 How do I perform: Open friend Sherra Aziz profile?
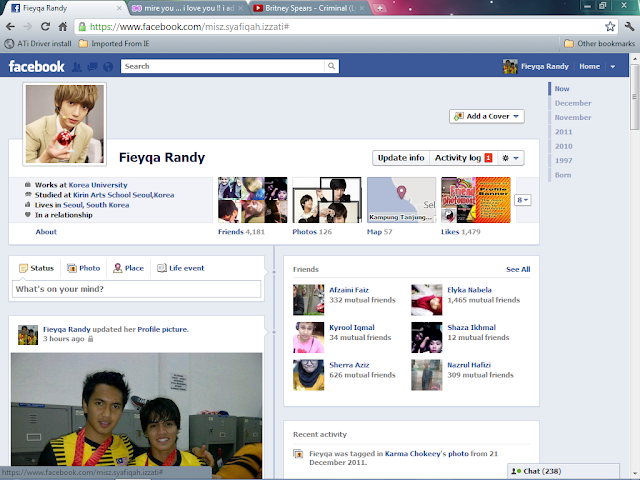(349, 365)
